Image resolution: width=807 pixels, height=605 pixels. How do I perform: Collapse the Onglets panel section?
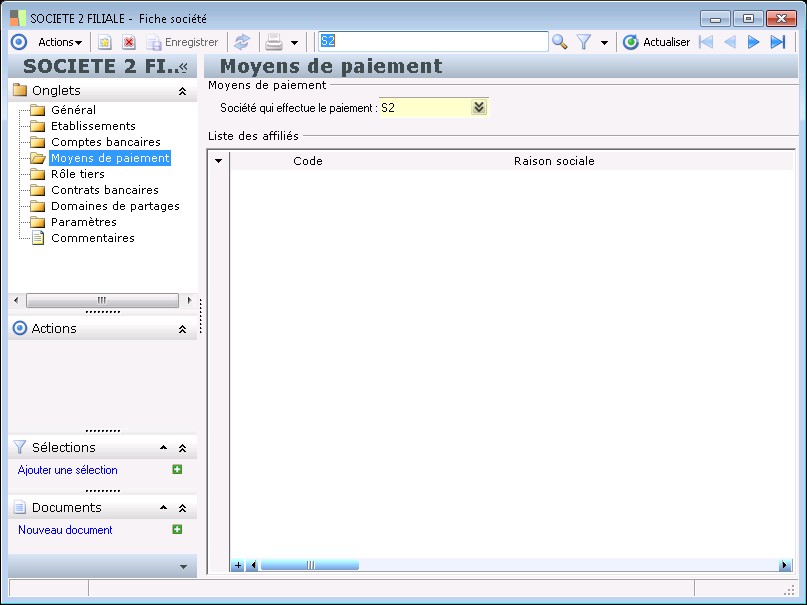(x=182, y=91)
